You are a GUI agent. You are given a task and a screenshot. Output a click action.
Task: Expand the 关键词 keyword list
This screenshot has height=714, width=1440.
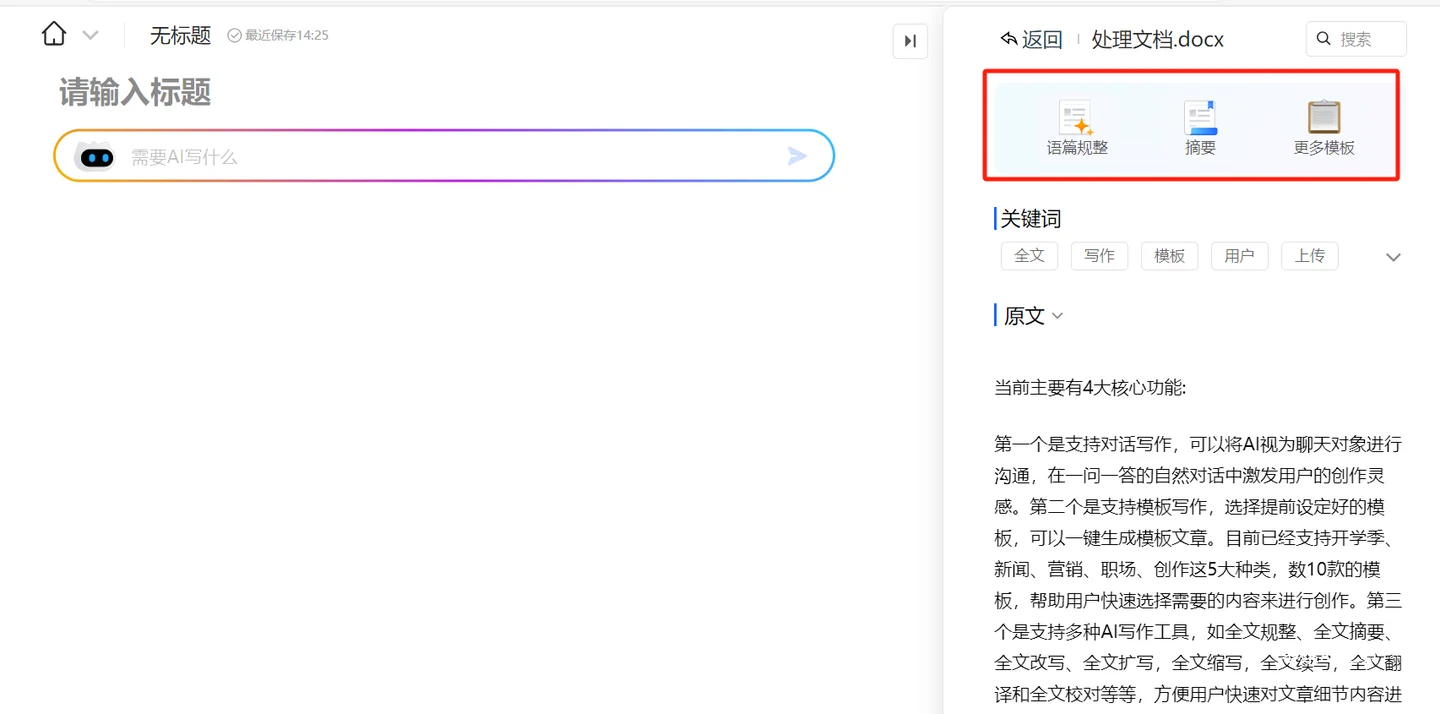1393,257
